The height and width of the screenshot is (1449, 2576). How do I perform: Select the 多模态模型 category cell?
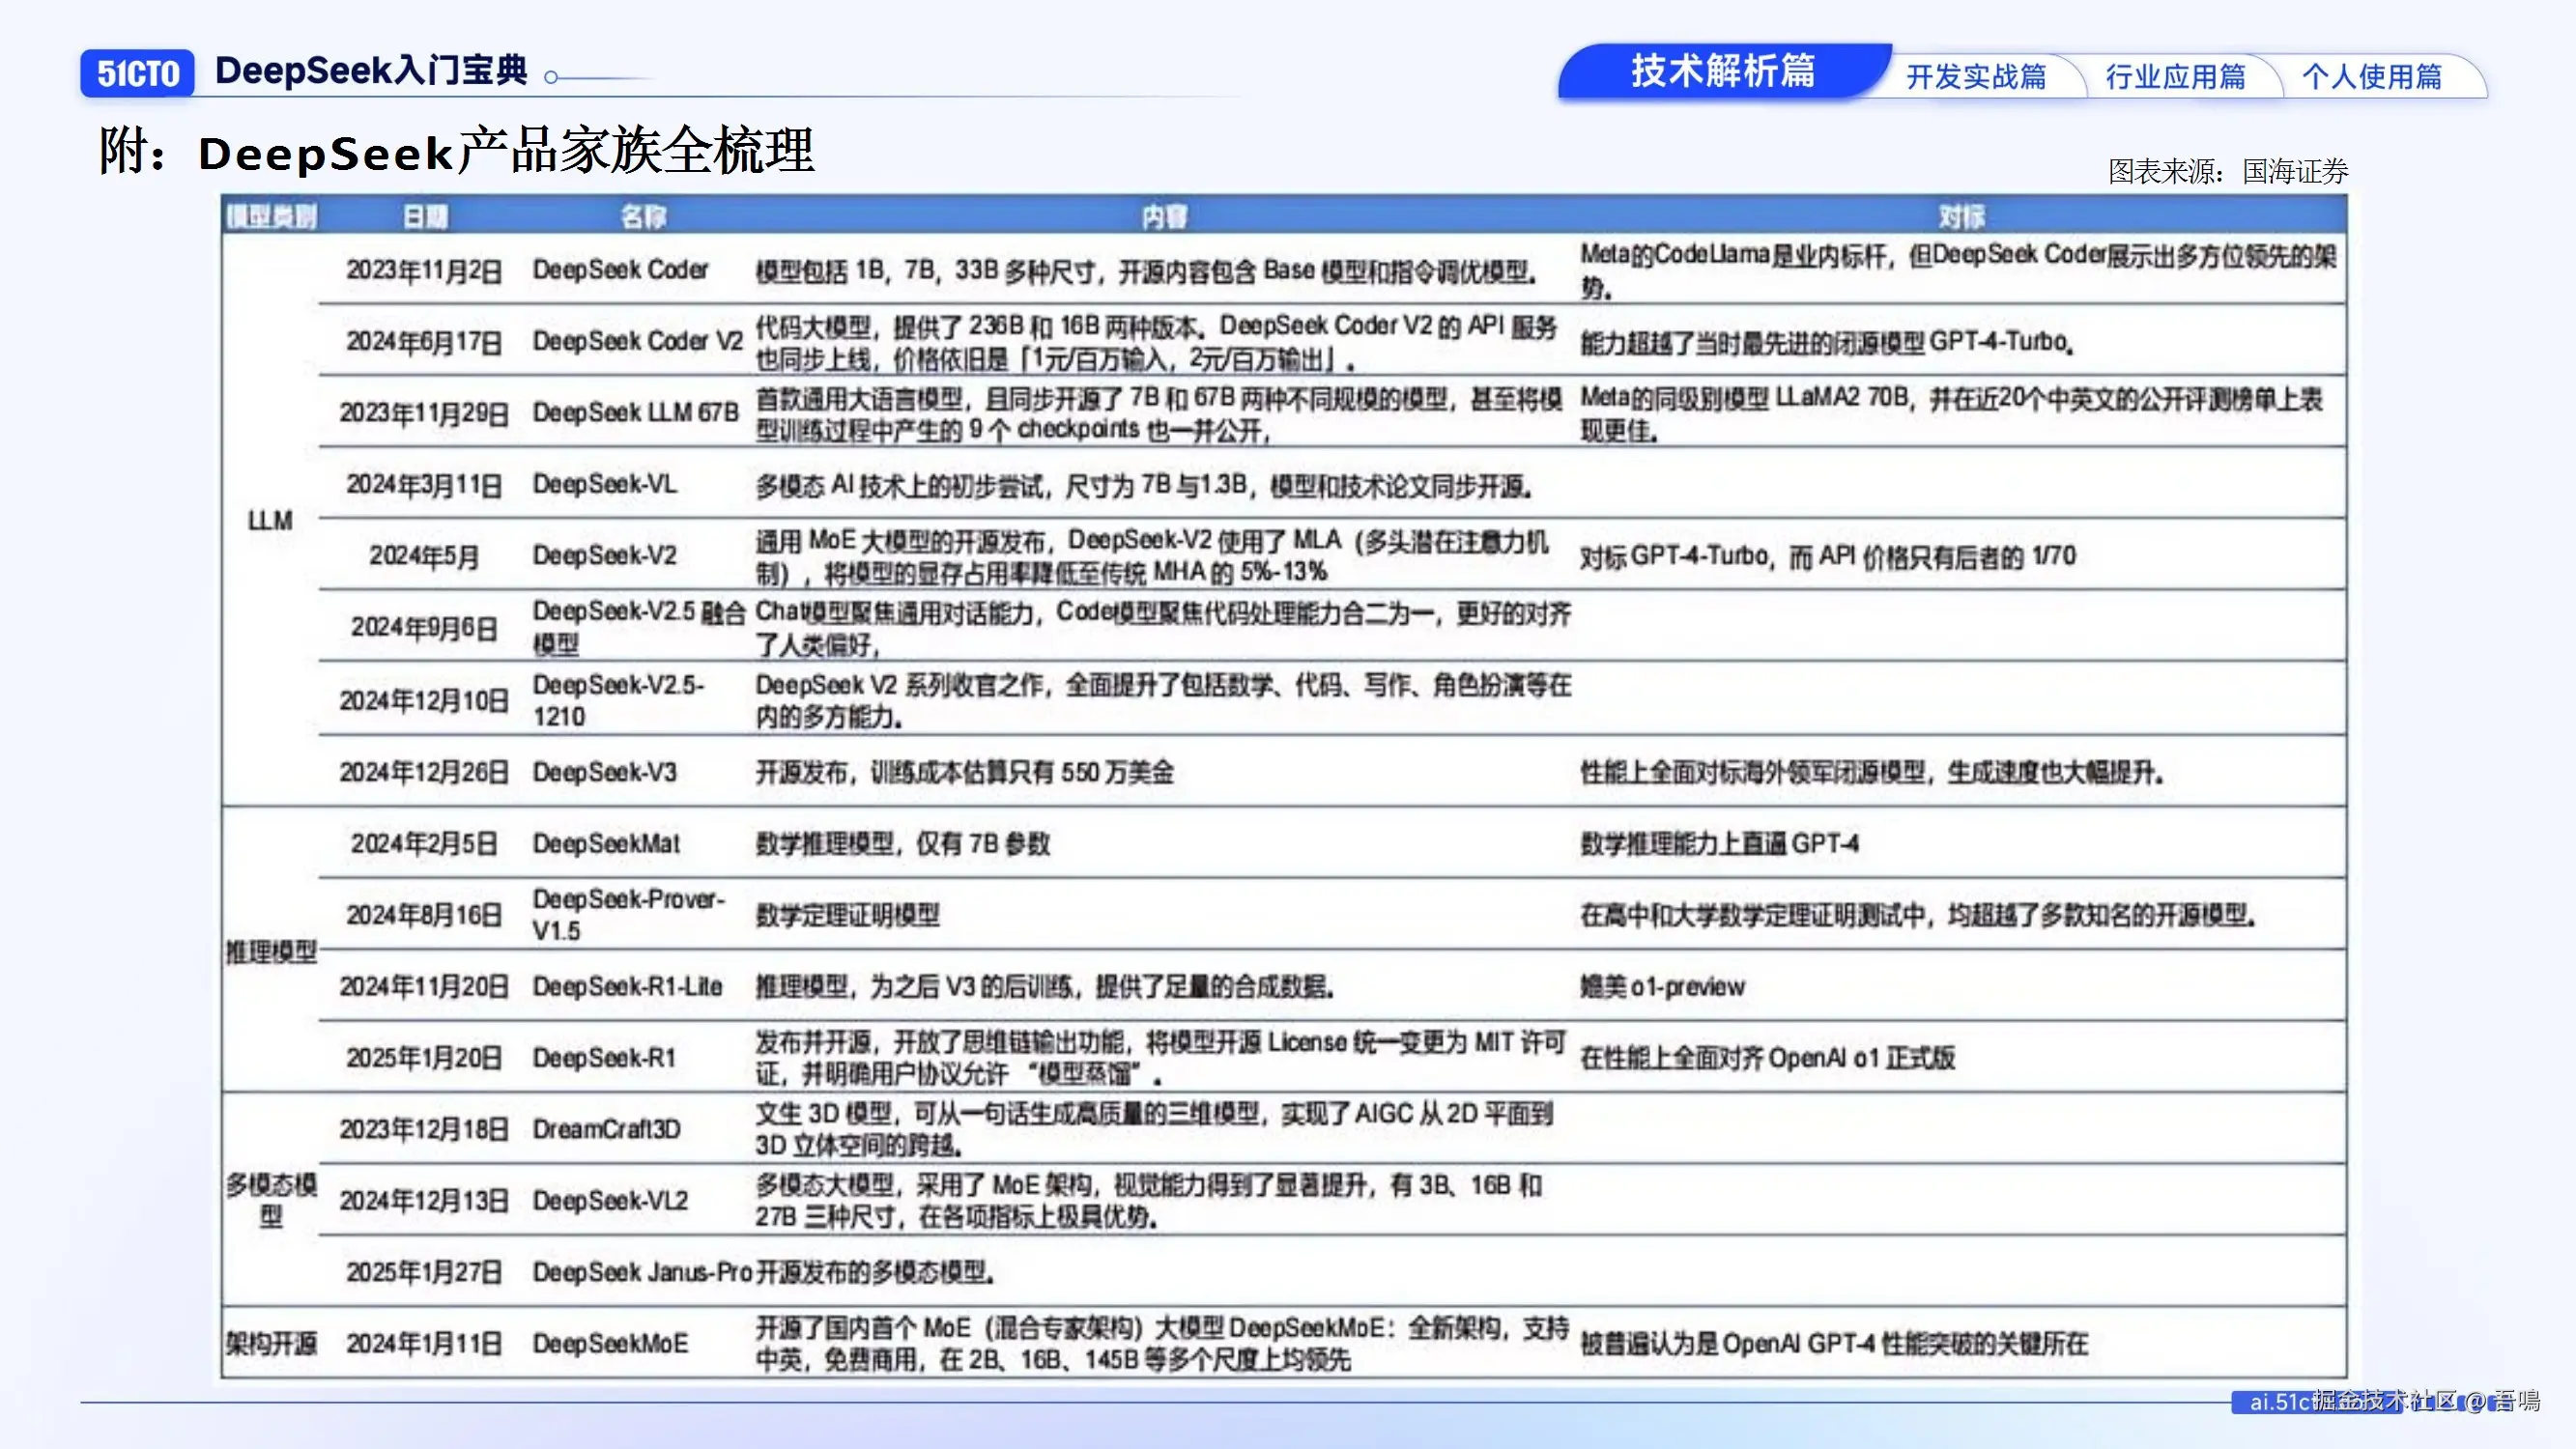coord(270,1200)
